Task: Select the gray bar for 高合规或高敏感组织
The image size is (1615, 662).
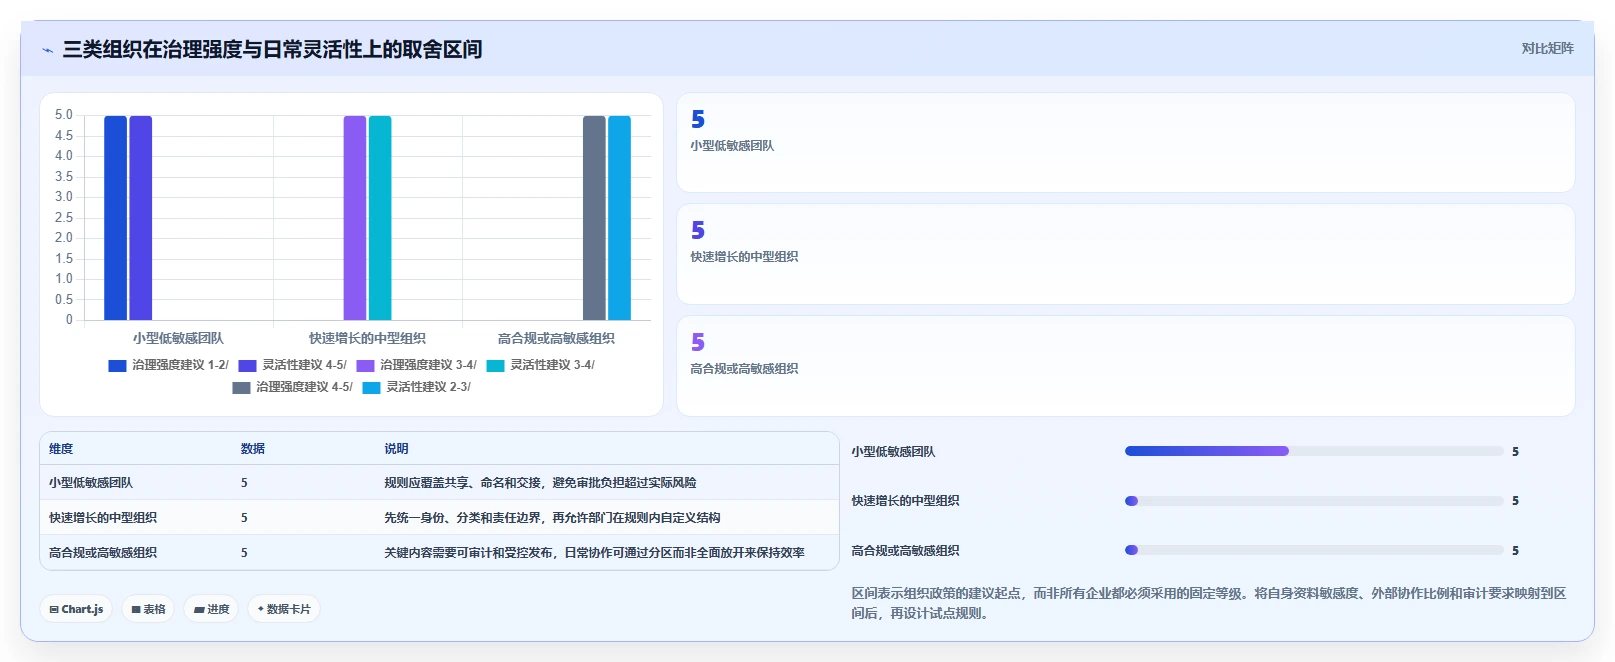Action: [x=594, y=218]
